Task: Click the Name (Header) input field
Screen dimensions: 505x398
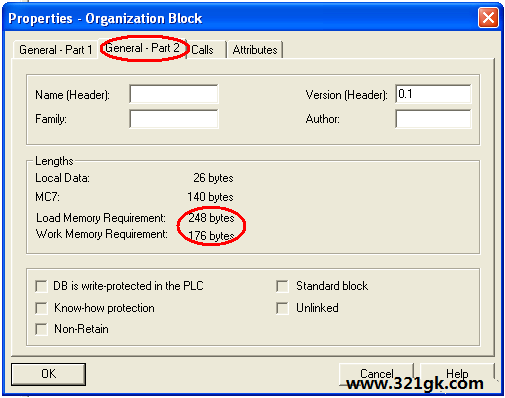Action: [x=174, y=94]
